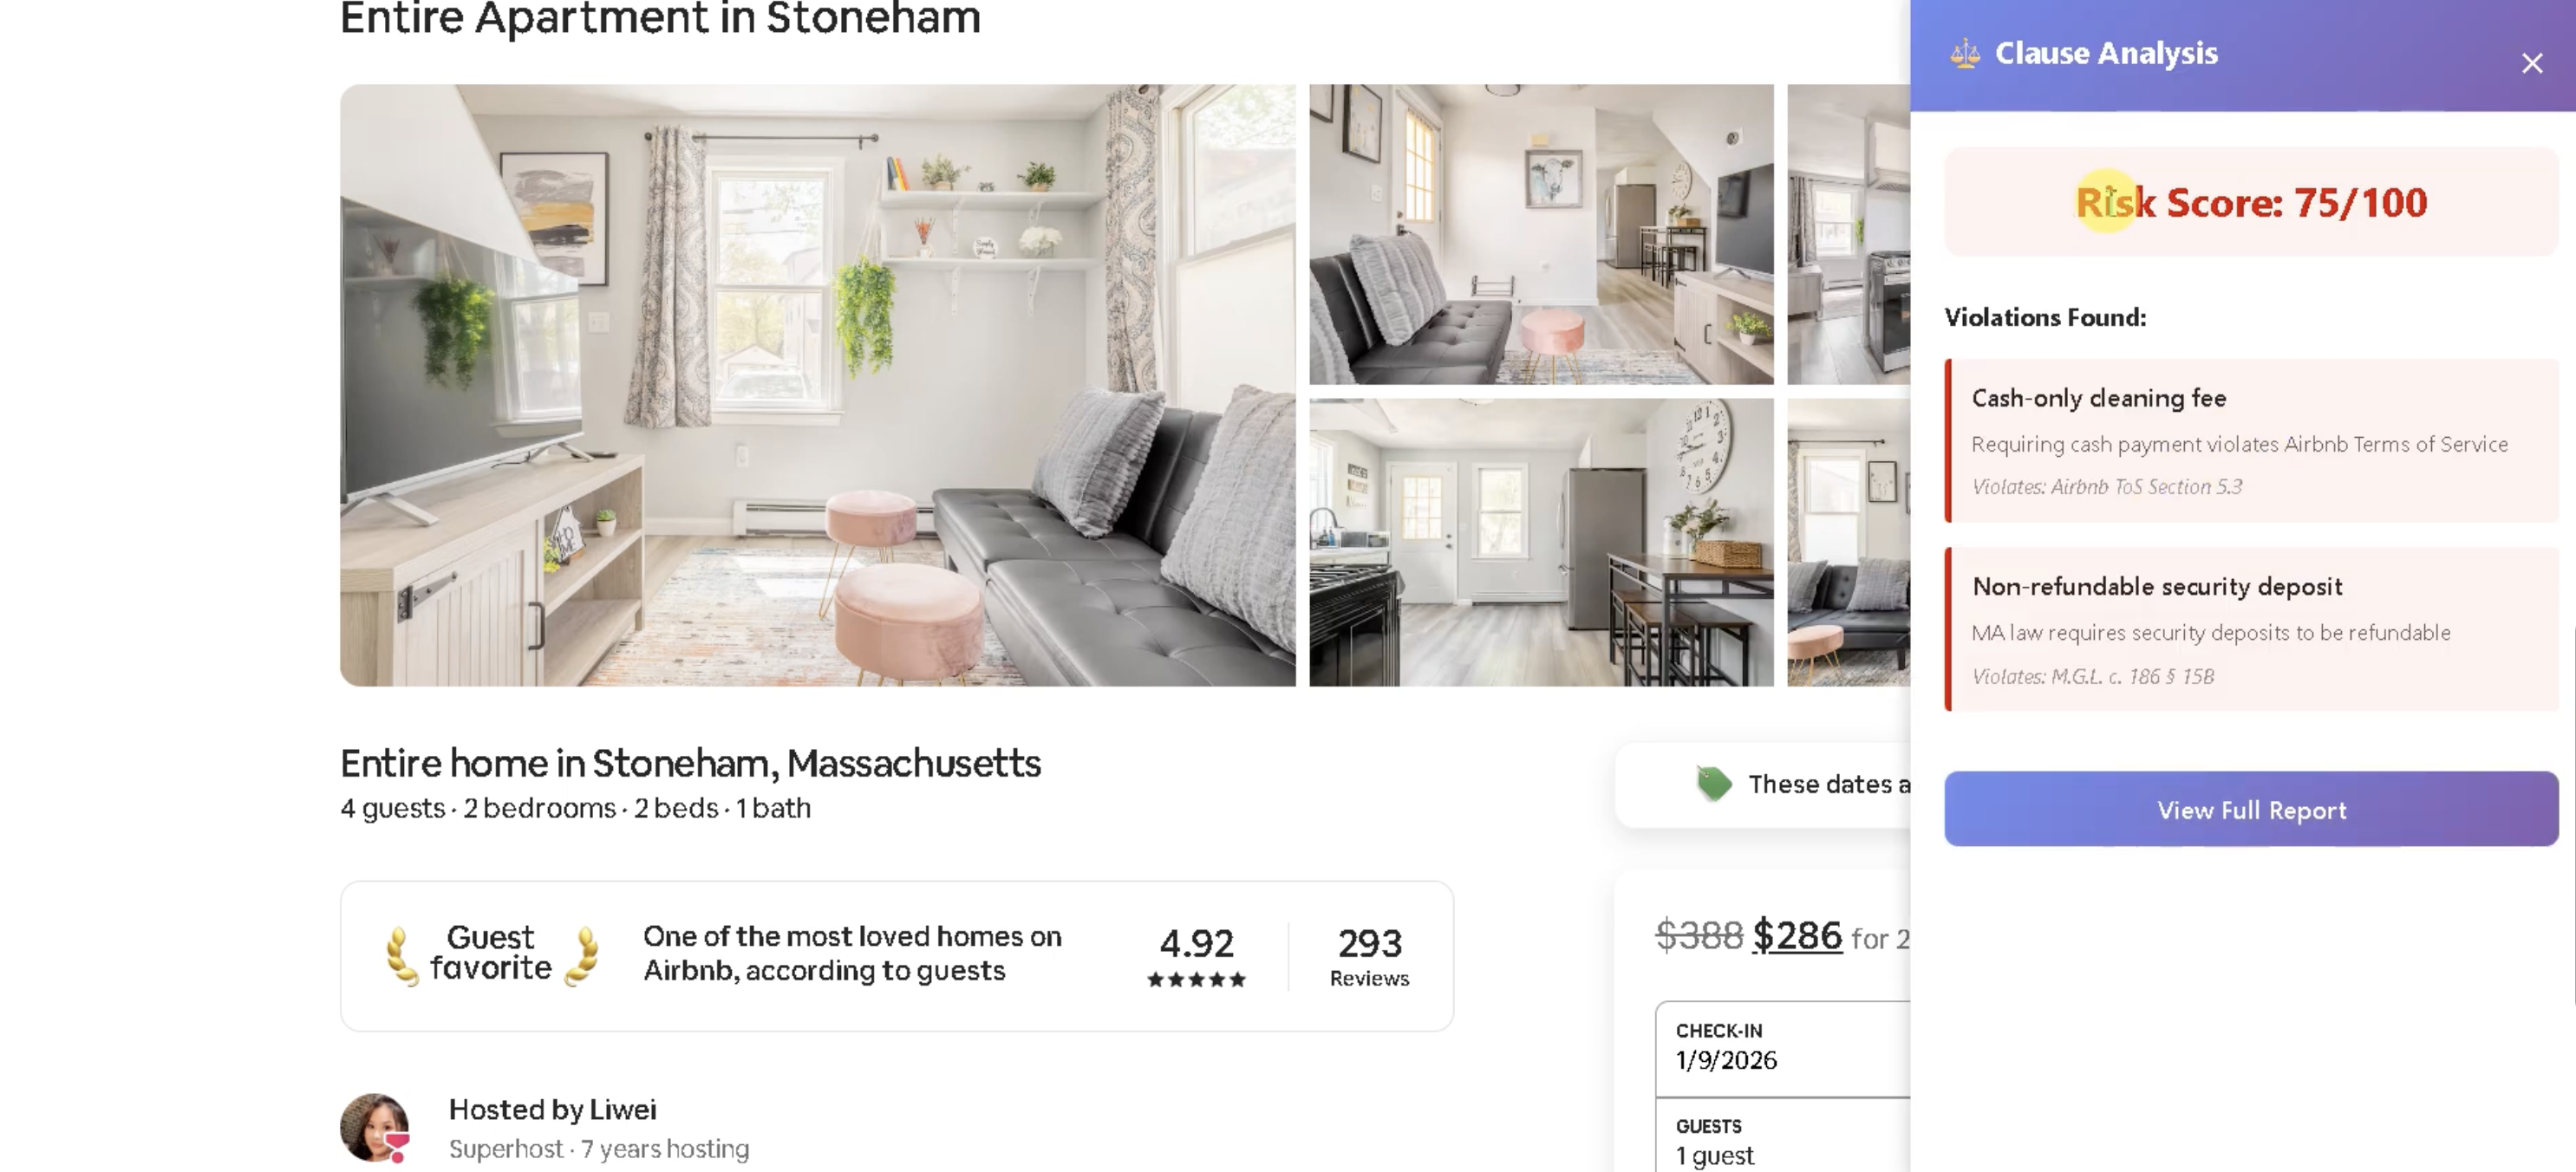2576x1172 pixels.
Task: Expand the Guests selector showing 1 guest
Action: [x=1783, y=1140]
